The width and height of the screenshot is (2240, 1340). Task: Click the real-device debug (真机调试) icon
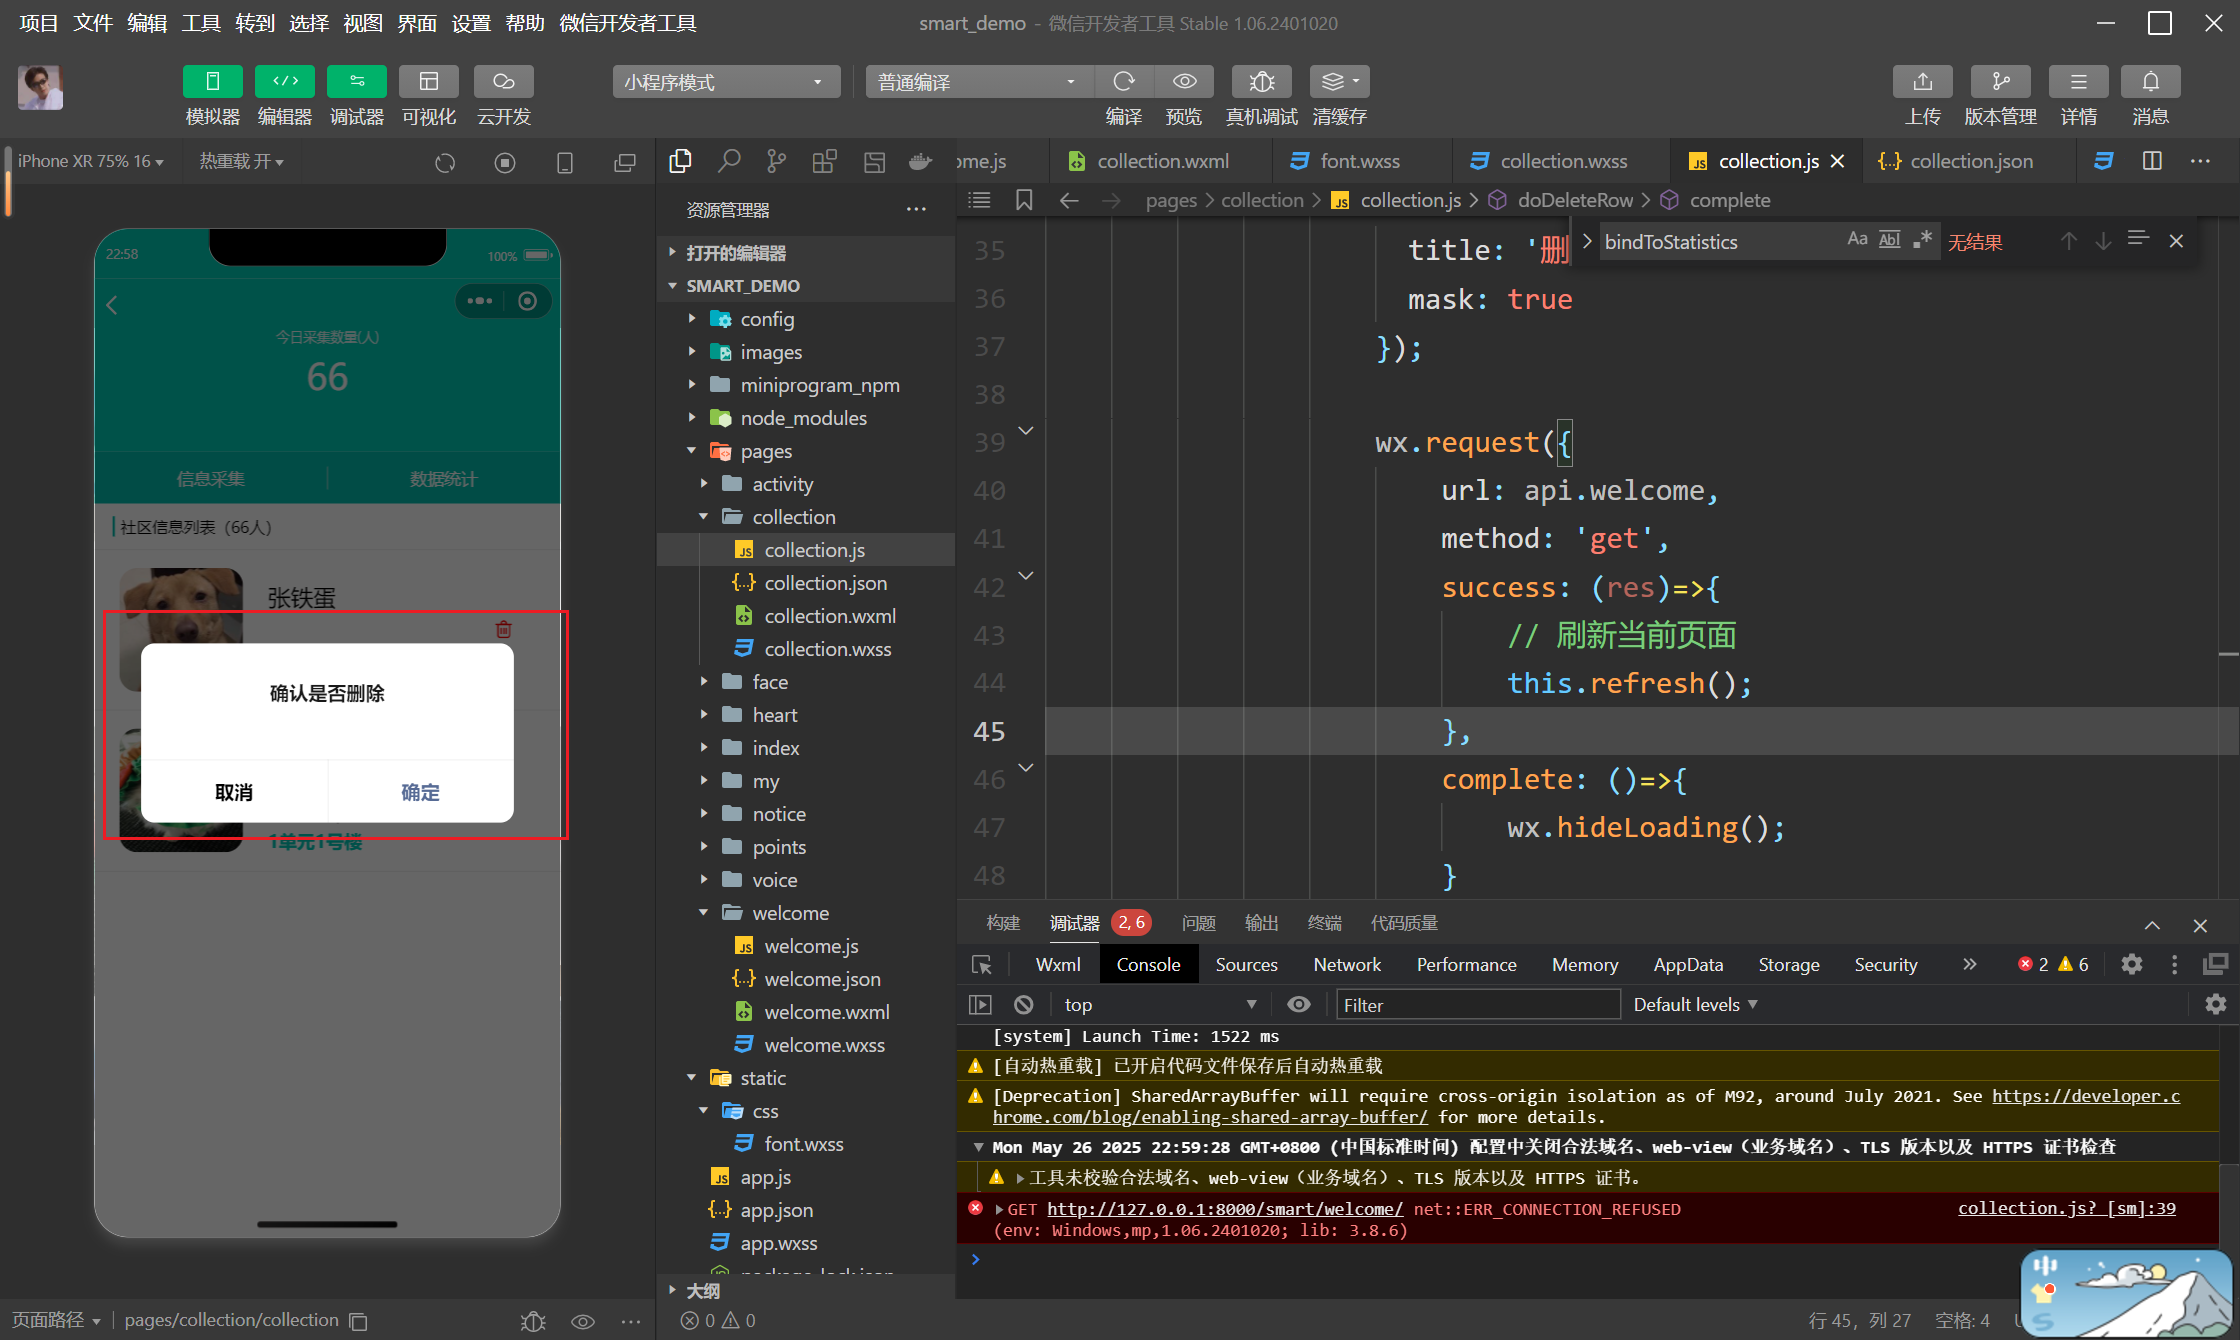[1261, 82]
